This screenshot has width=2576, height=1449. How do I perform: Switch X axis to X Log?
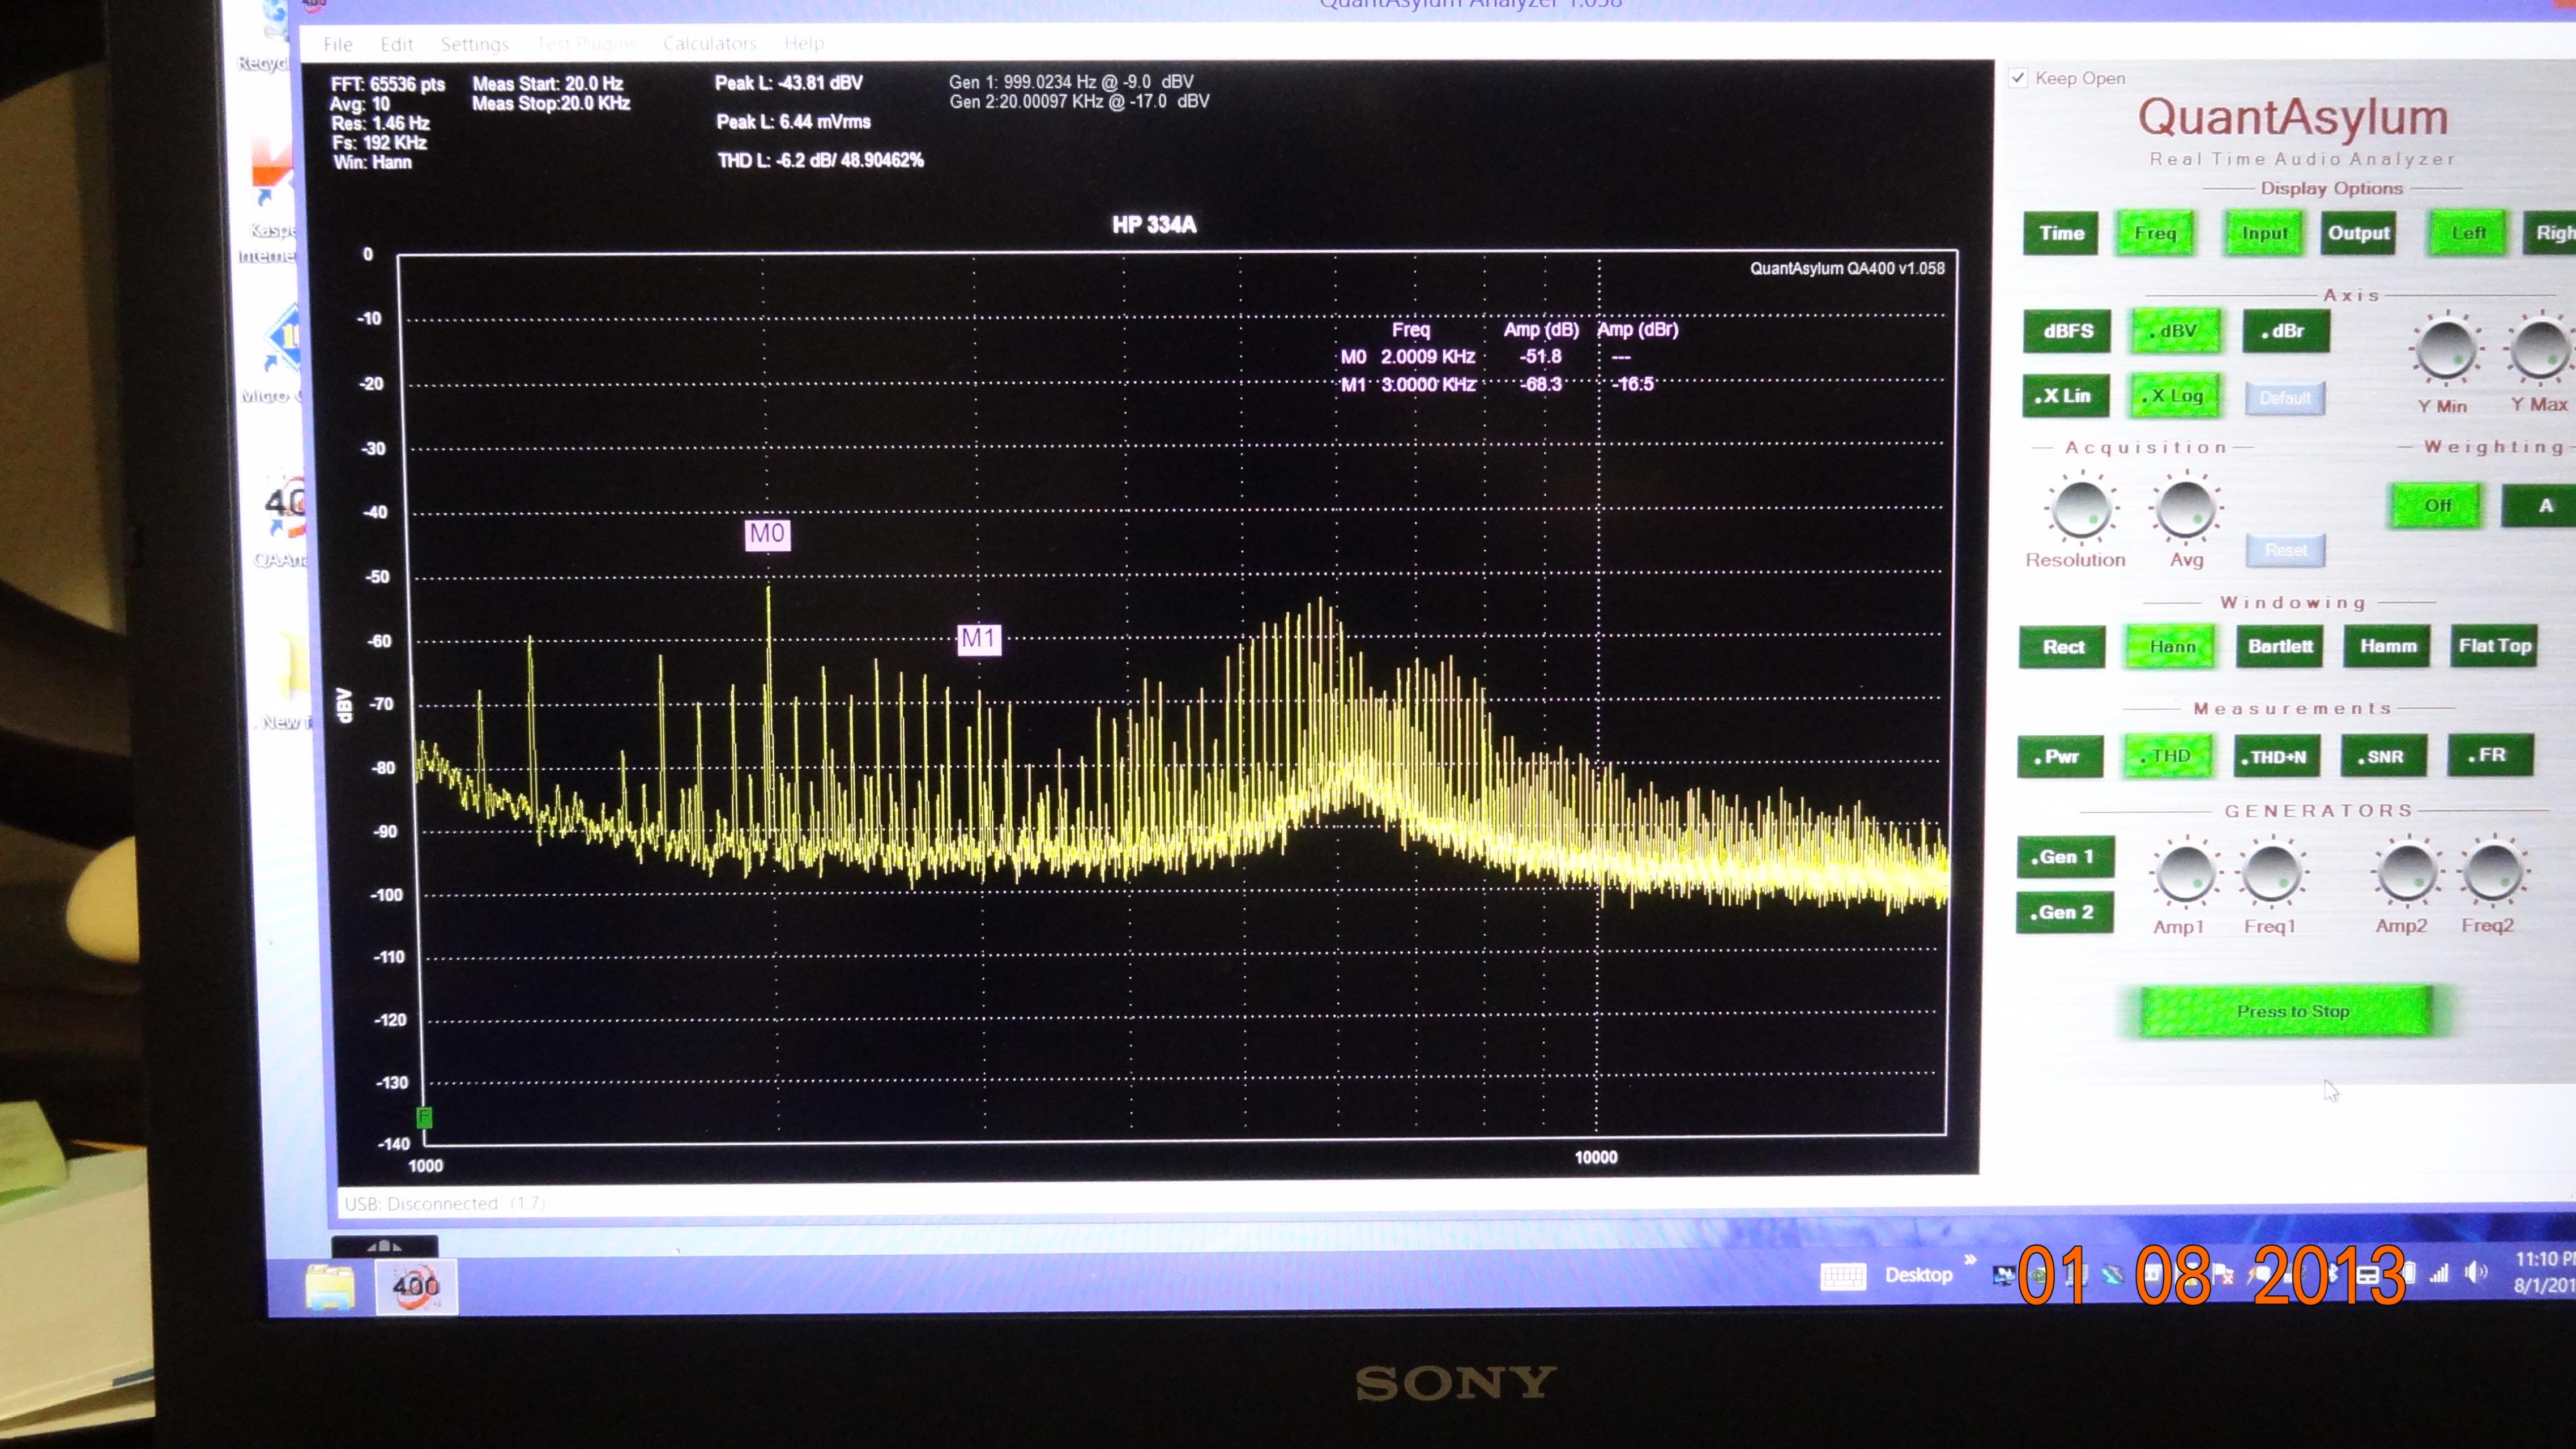(2176, 396)
